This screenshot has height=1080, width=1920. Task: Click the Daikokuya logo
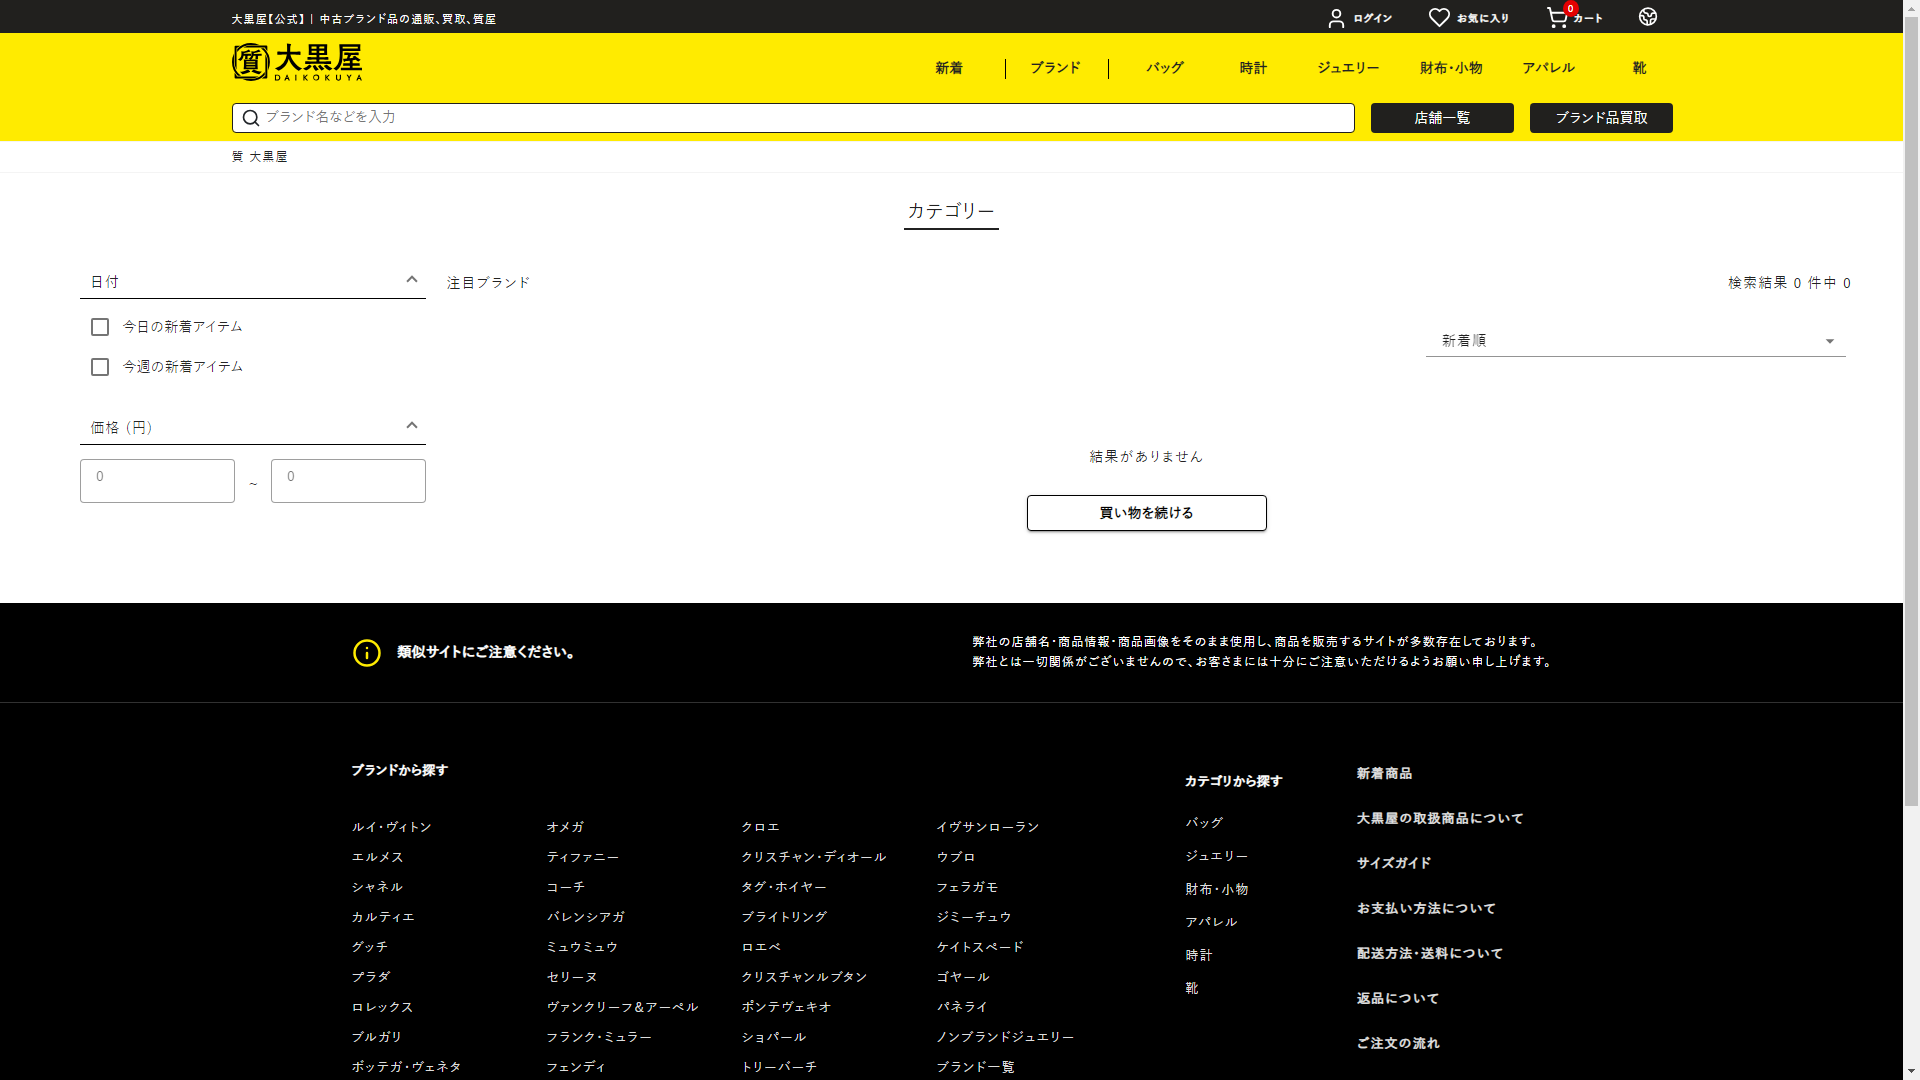(x=297, y=62)
